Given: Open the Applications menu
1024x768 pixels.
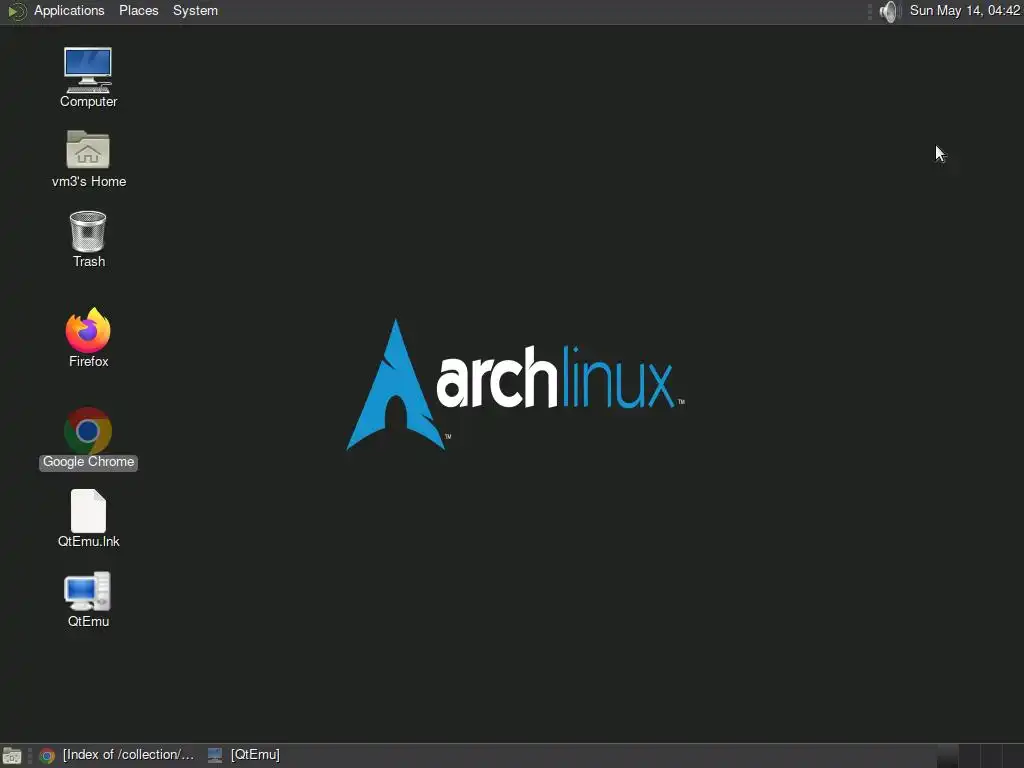Looking at the screenshot, I should [x=69, y=11].
